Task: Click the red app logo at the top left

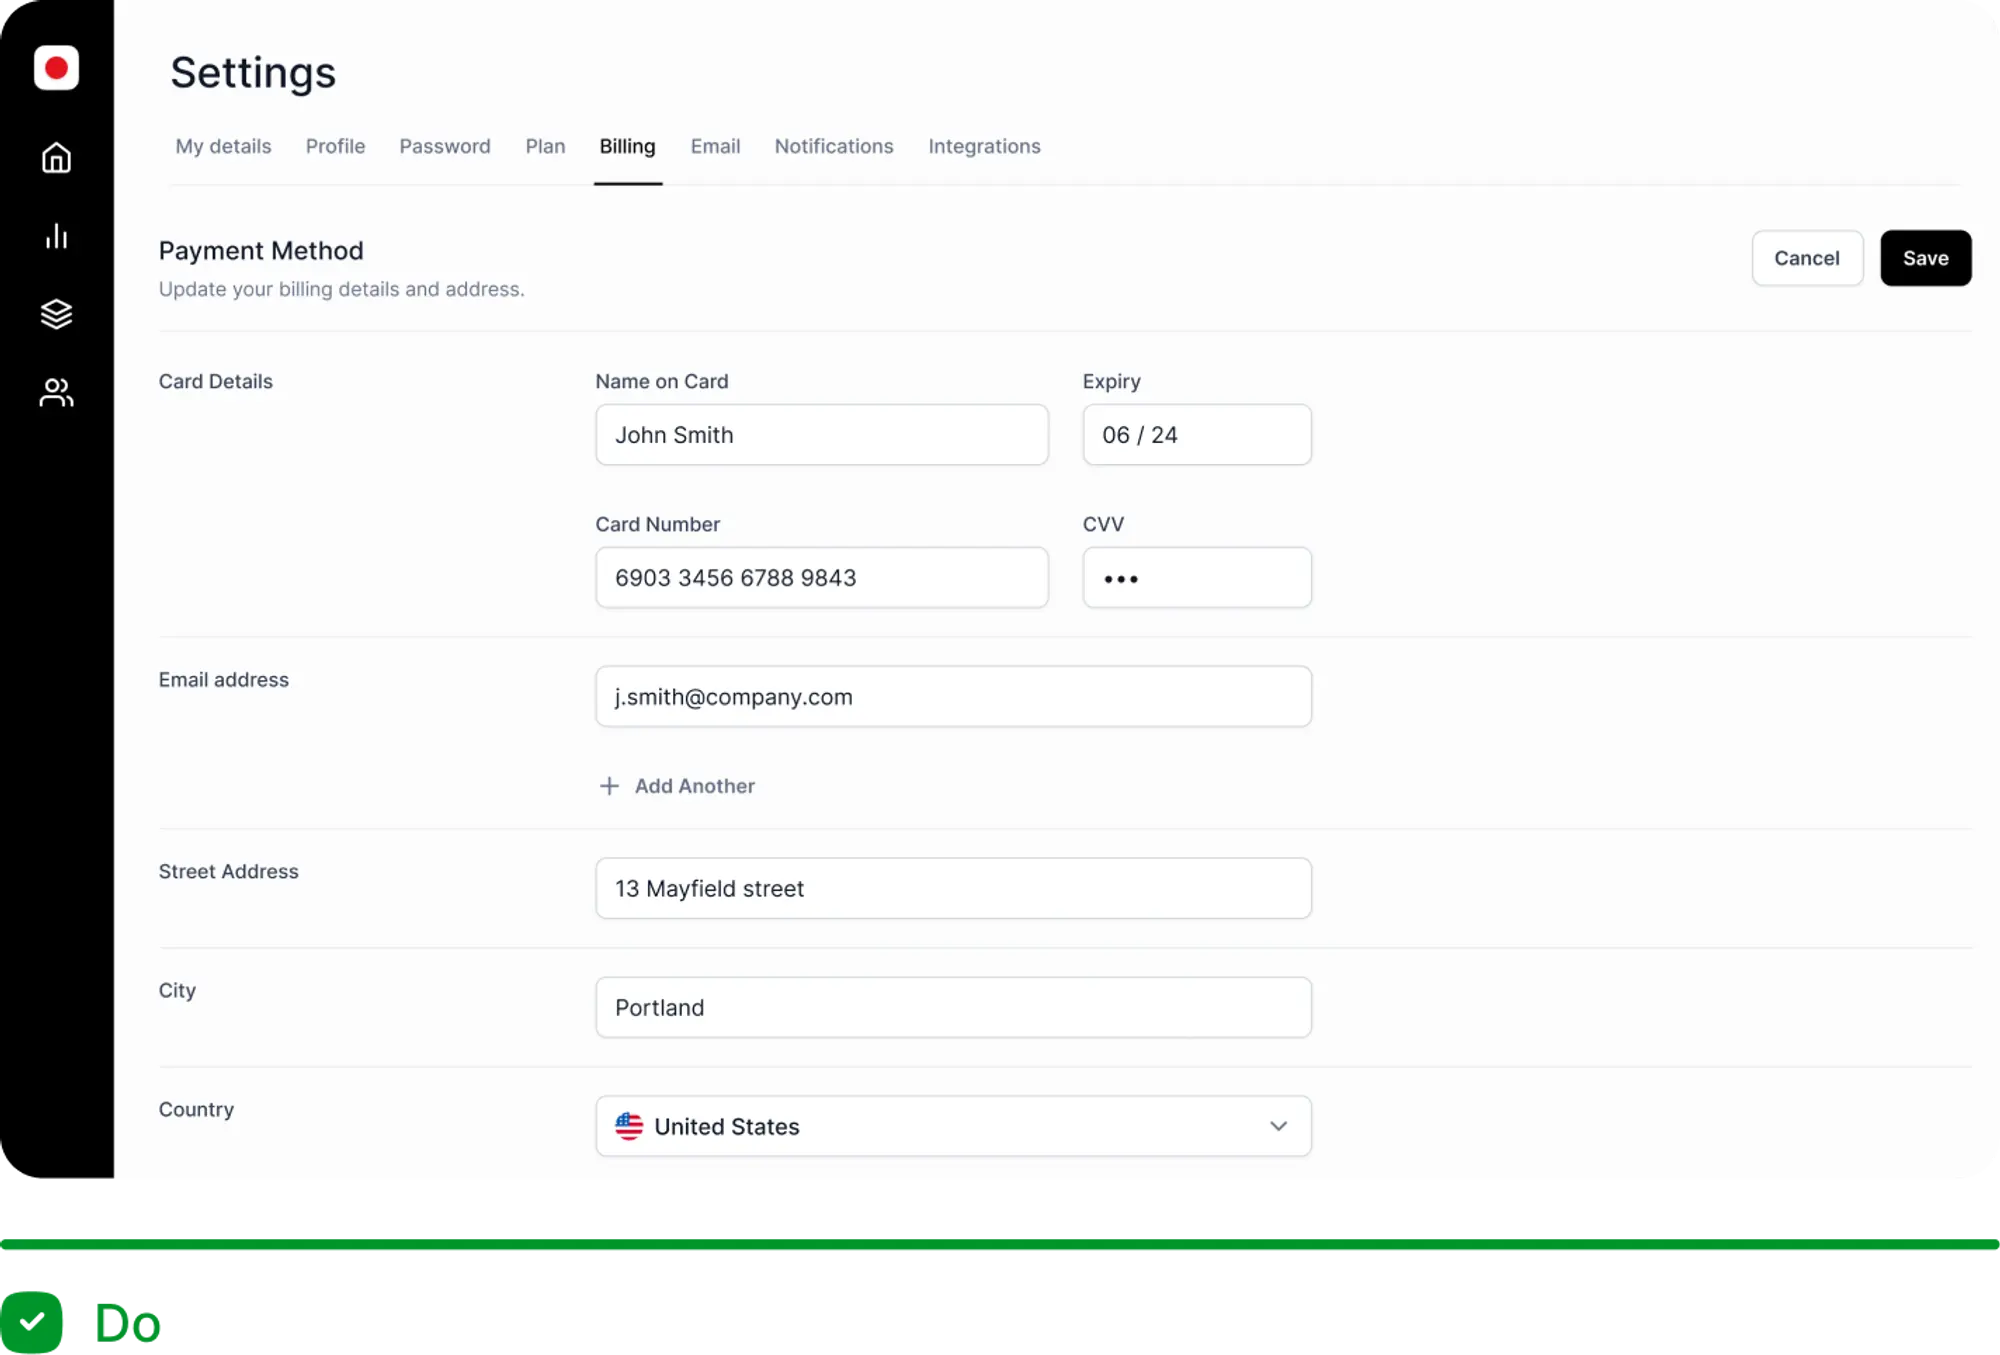Action: (56, 68)
